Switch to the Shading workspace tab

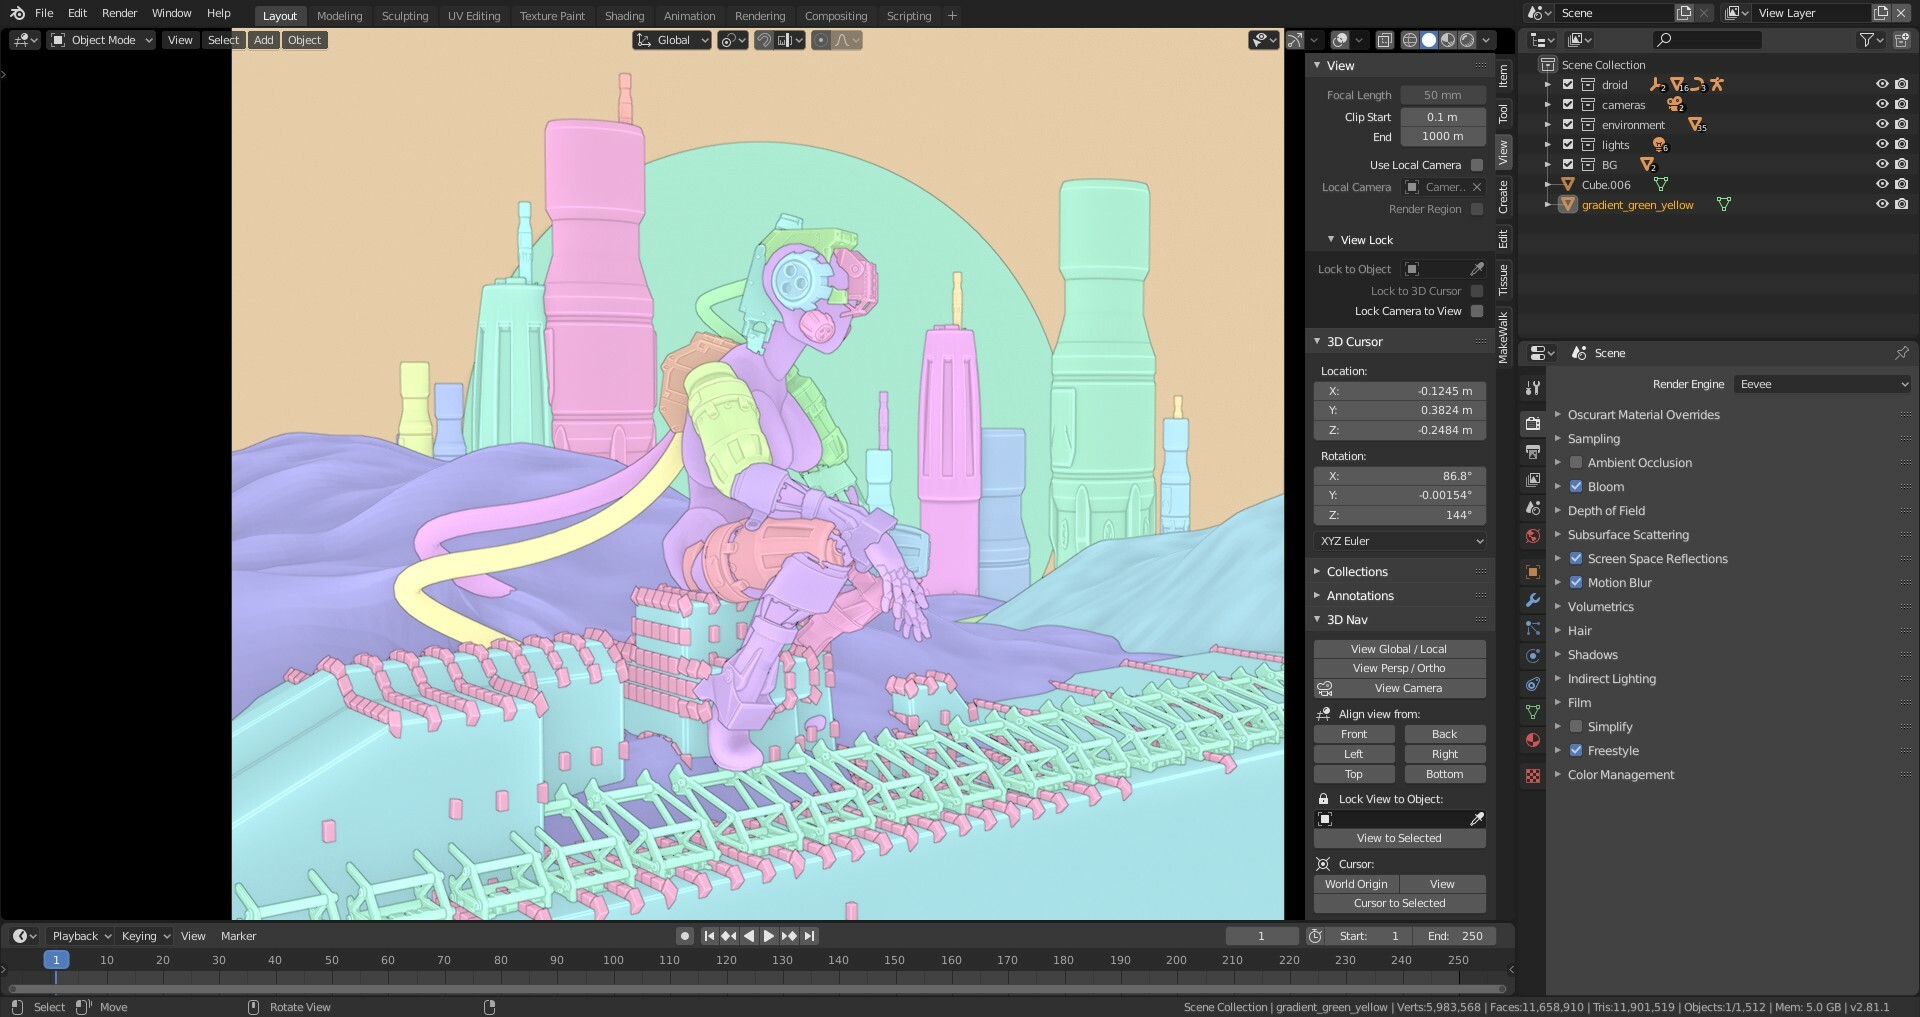point(624,16)
